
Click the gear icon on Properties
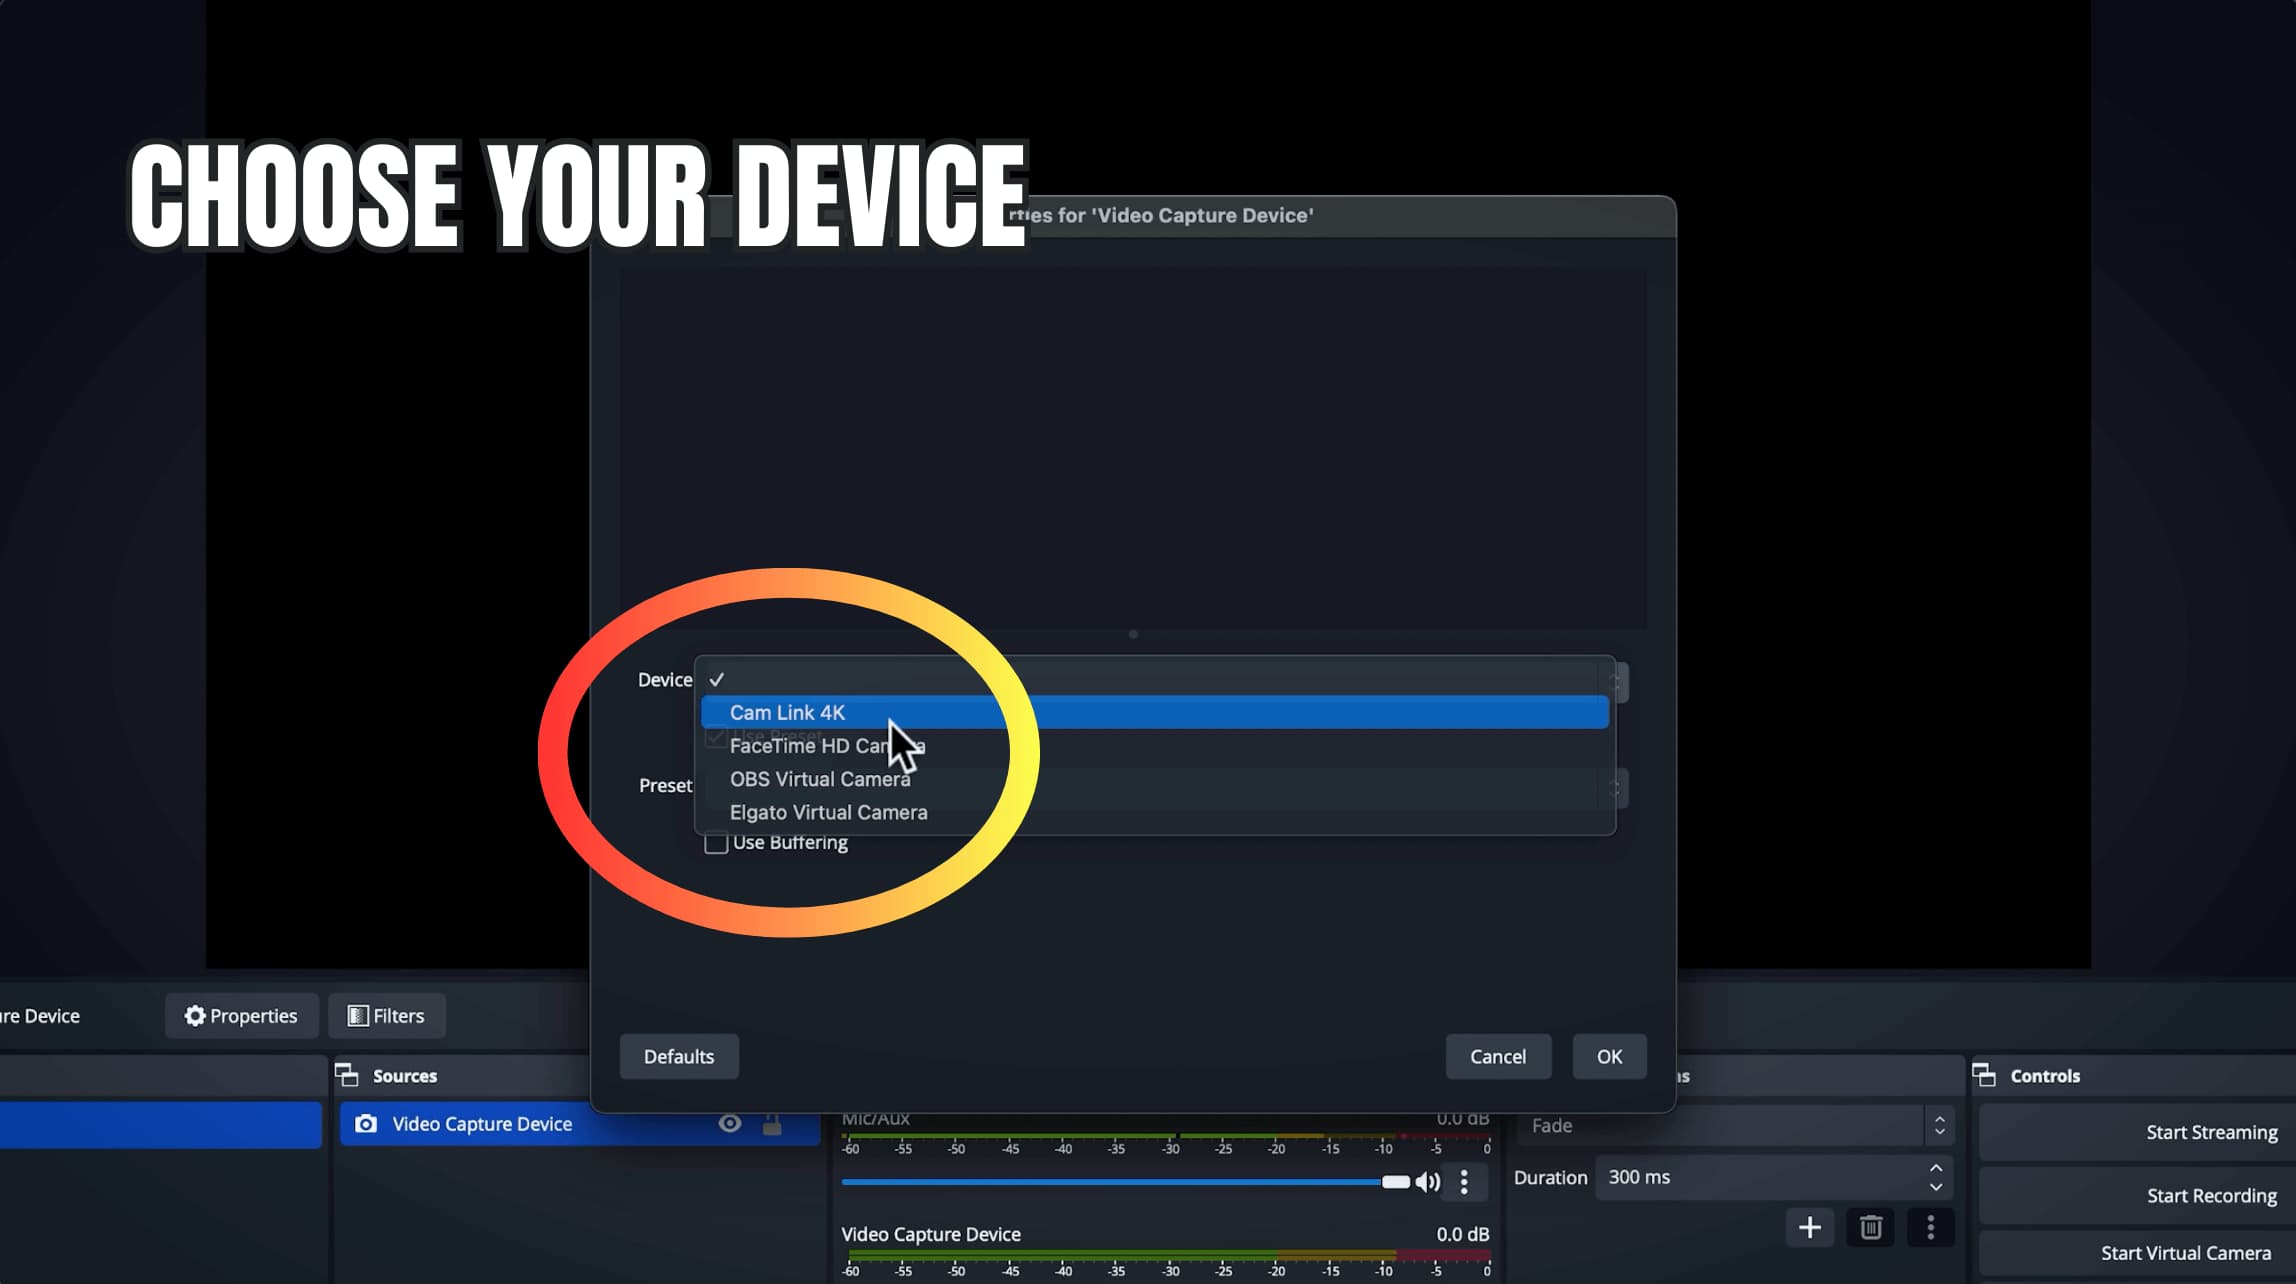(195, 1015)
